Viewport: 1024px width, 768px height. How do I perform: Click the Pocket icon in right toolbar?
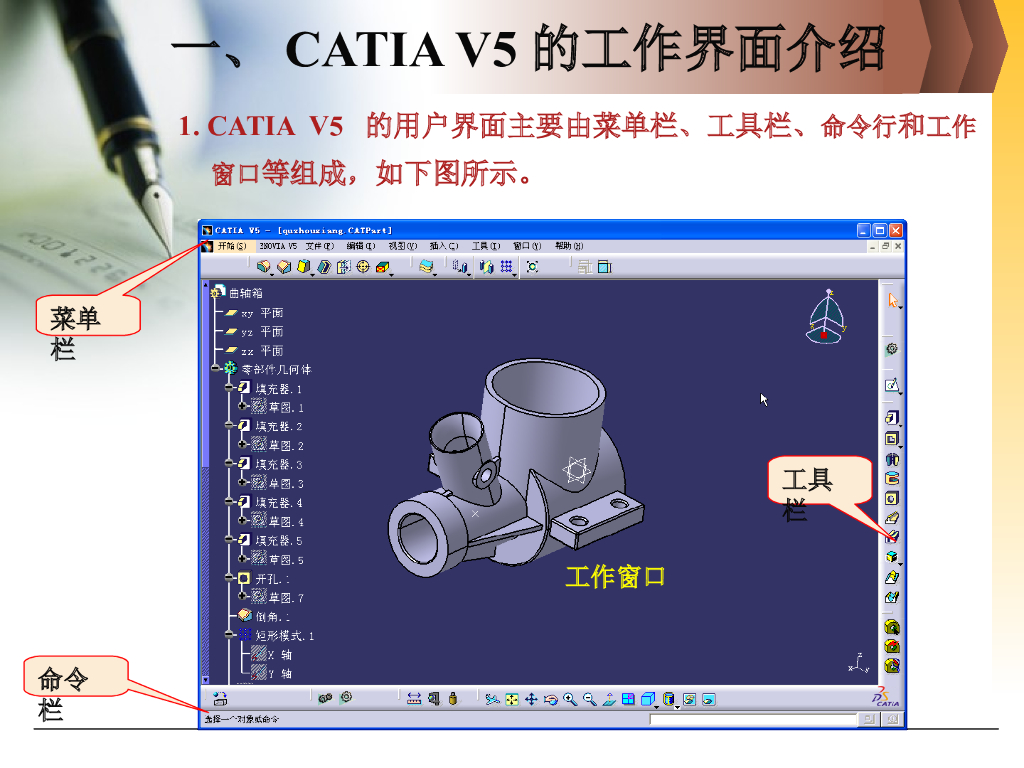892,438
